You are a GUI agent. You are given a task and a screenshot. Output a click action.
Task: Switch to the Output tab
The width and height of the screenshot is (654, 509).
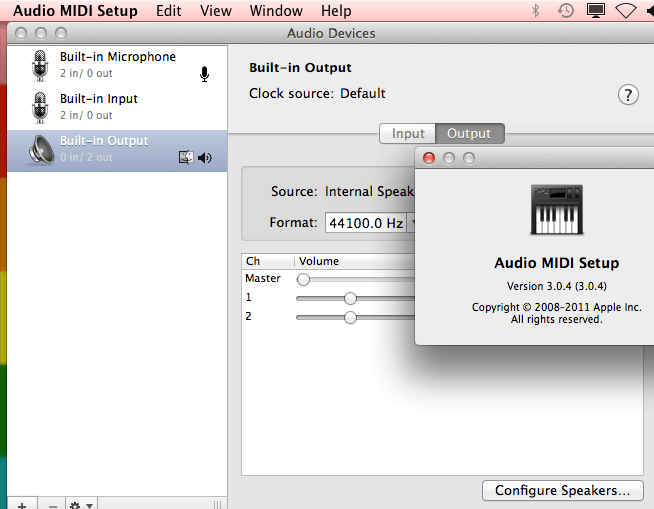470,134
